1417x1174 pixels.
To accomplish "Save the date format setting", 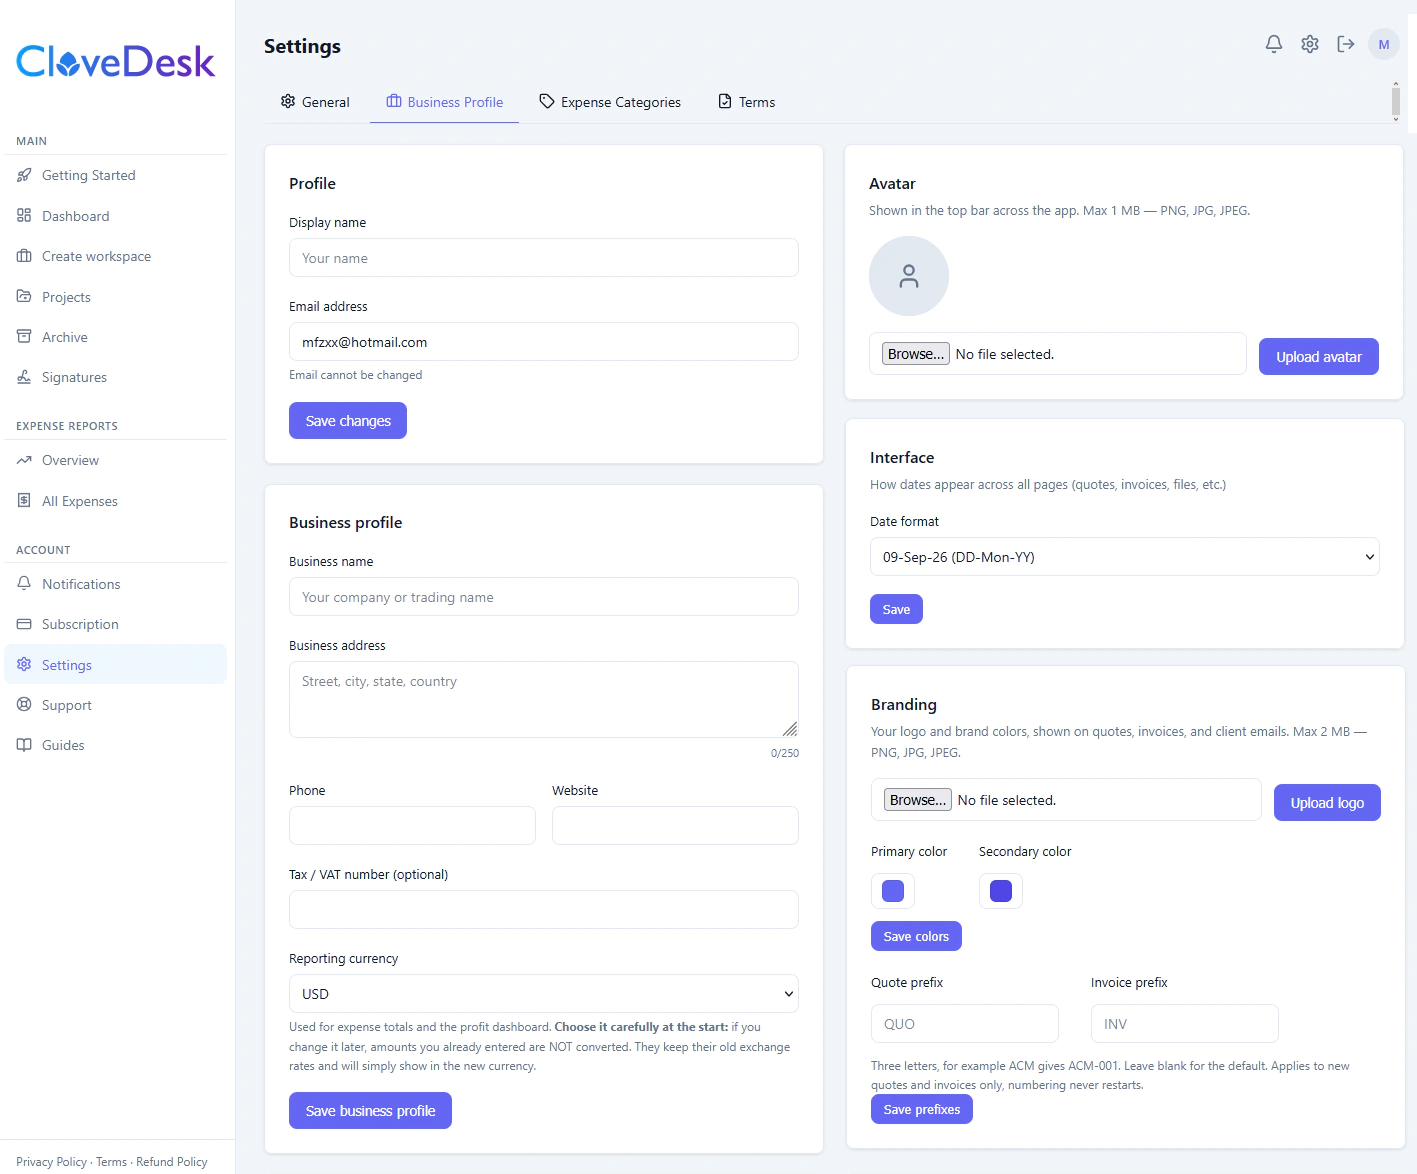I will 896,609.
